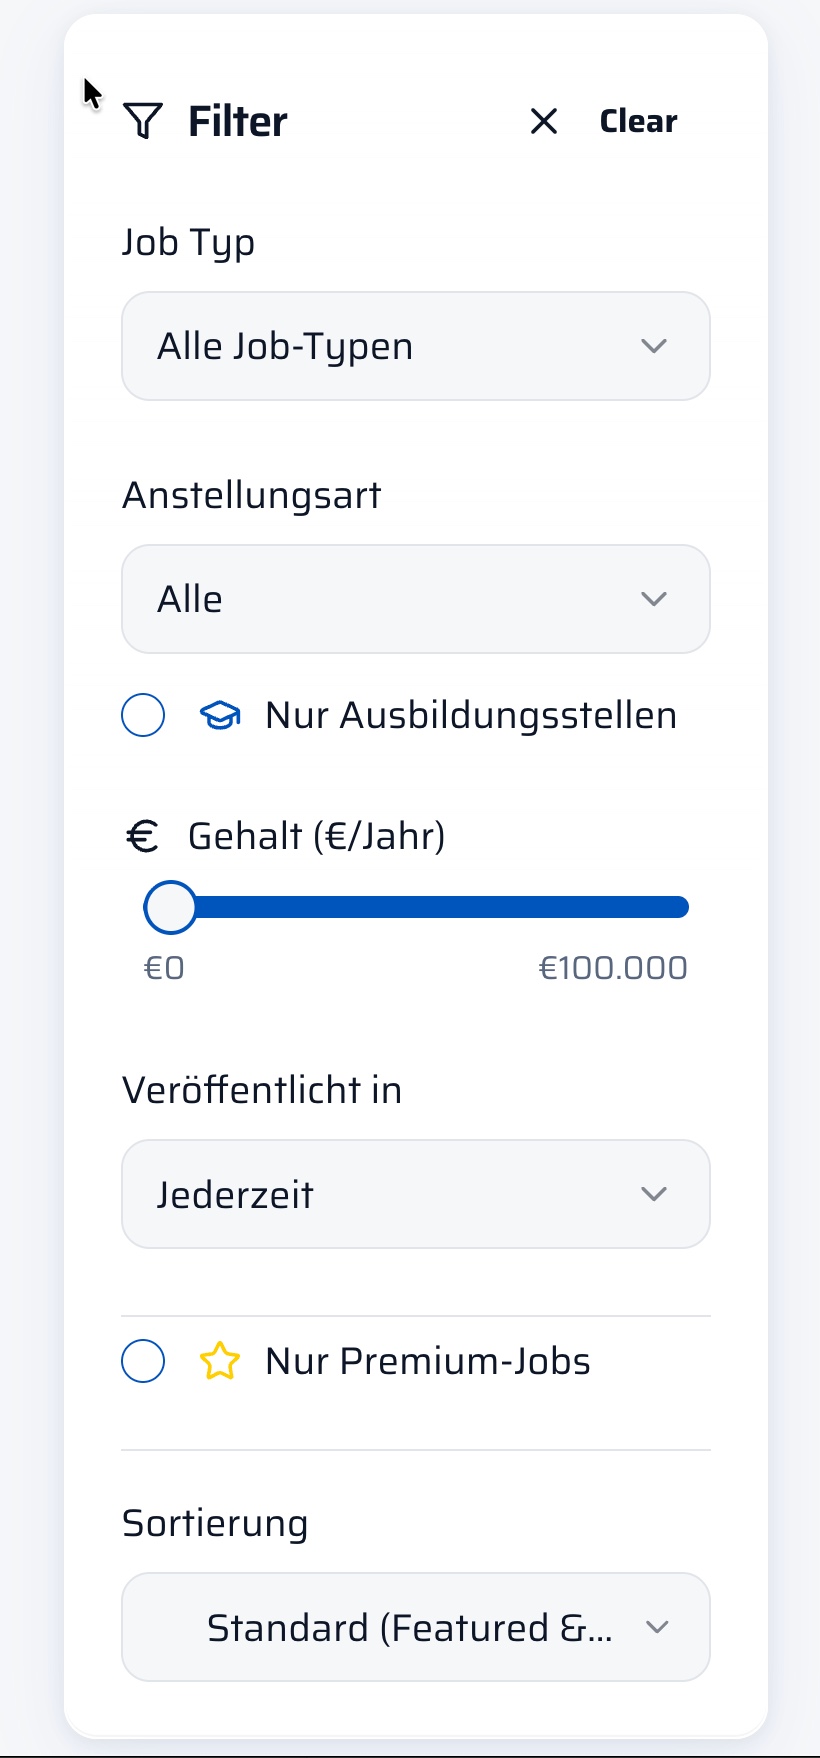Image resolution: width=820 pixels, height=1758 pixels.
Task: Toggle the Nur Premium-Jobs radio circle
Action: point(143,1361)
